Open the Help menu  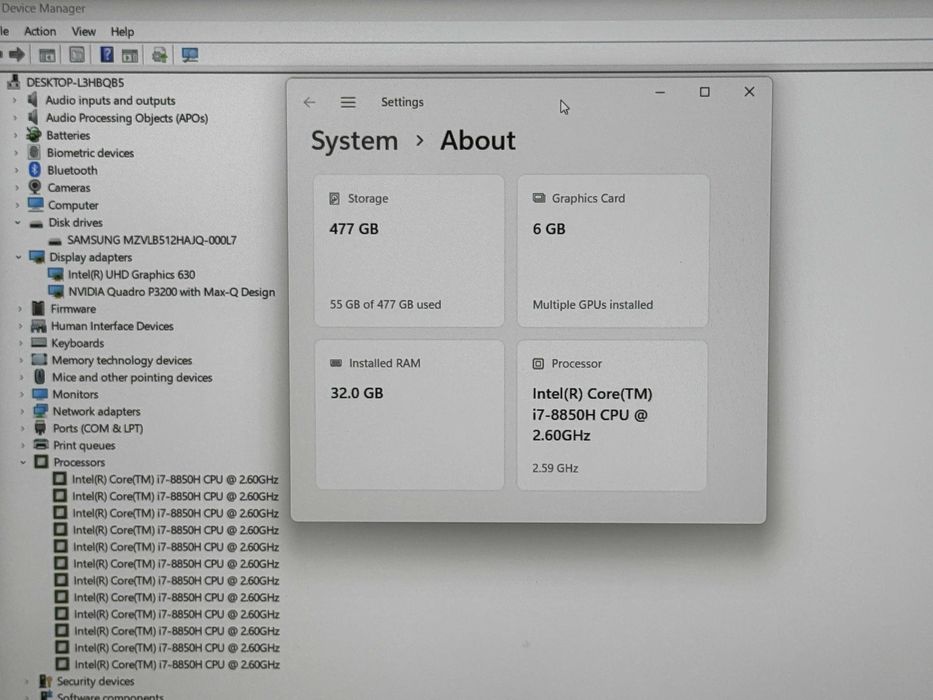(122, 32)
